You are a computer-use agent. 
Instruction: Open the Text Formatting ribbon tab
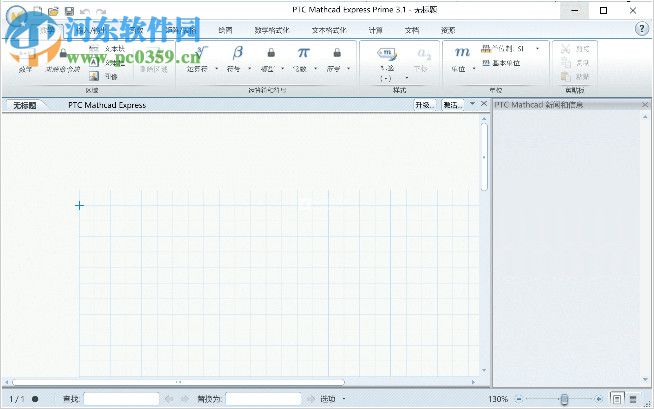click(x=329, y=30)
